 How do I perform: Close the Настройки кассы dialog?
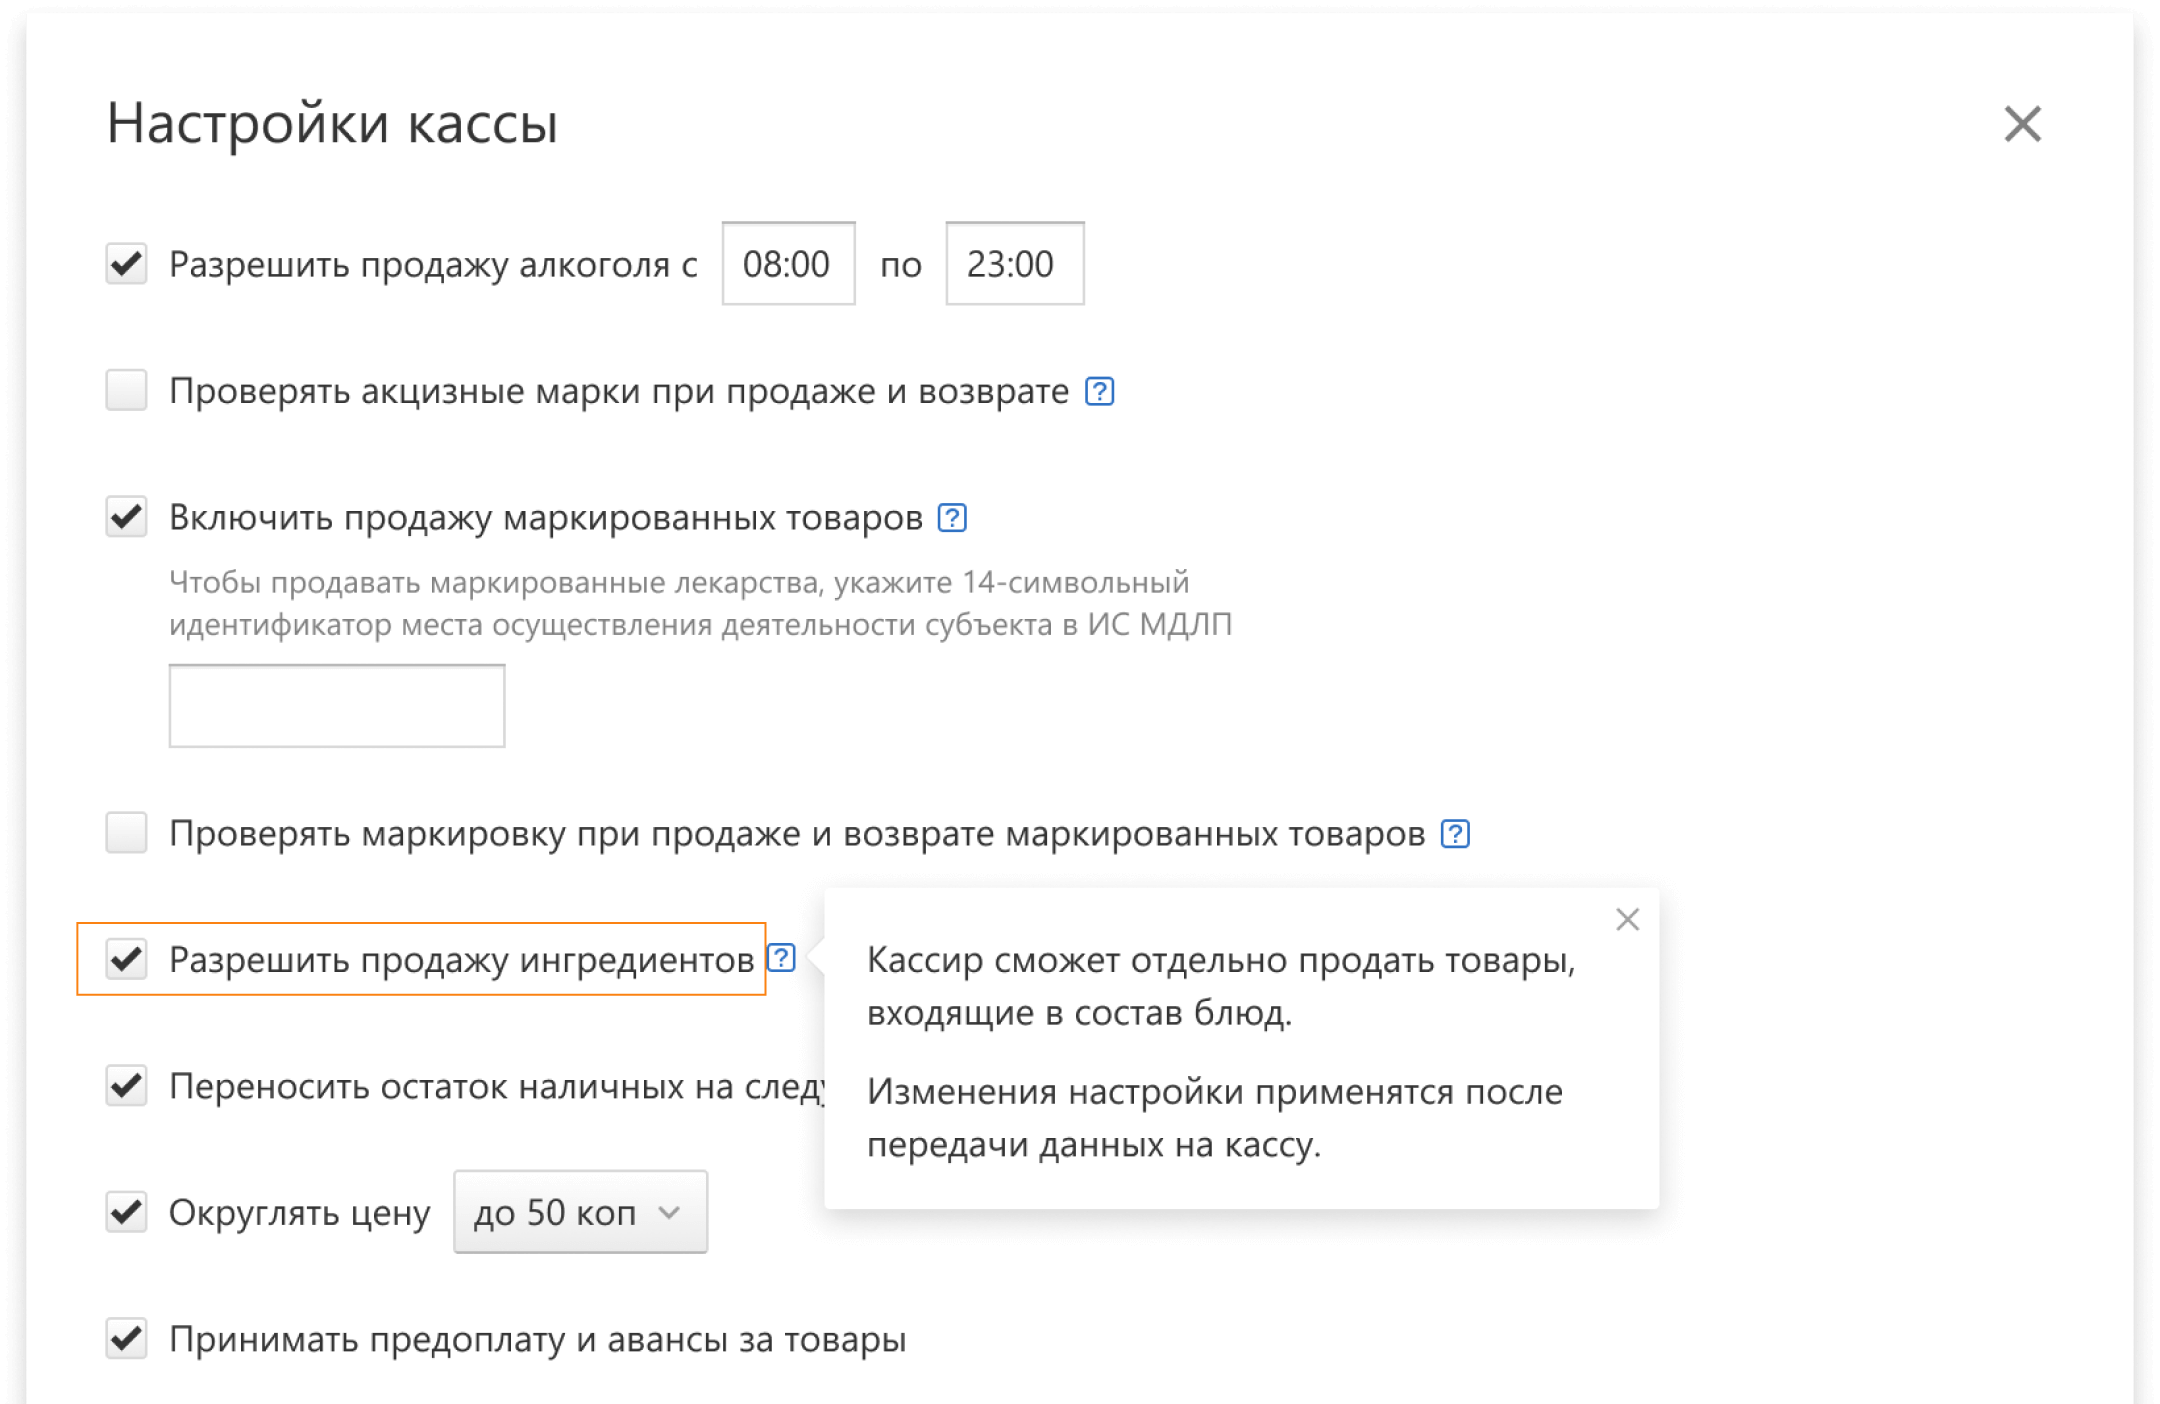click(2022, 124)
